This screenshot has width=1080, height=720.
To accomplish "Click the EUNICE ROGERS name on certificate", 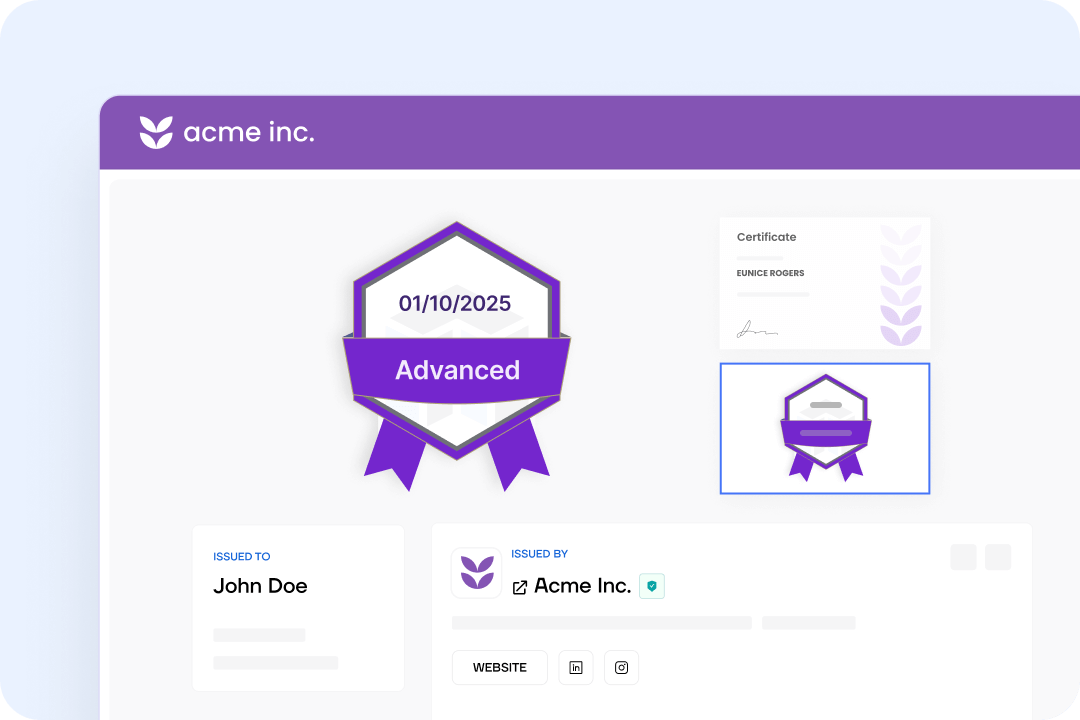I will click(x=770, y=274).
